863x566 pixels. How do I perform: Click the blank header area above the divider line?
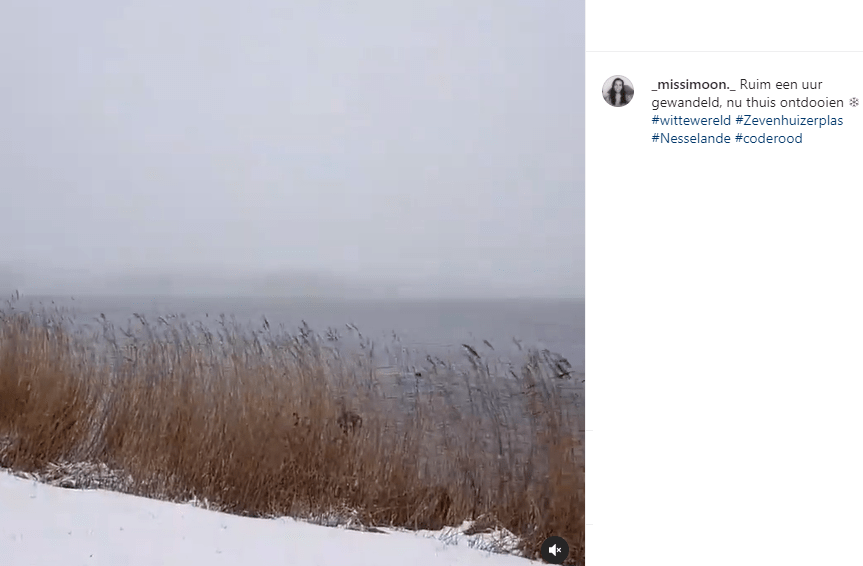tap(724, 25)
